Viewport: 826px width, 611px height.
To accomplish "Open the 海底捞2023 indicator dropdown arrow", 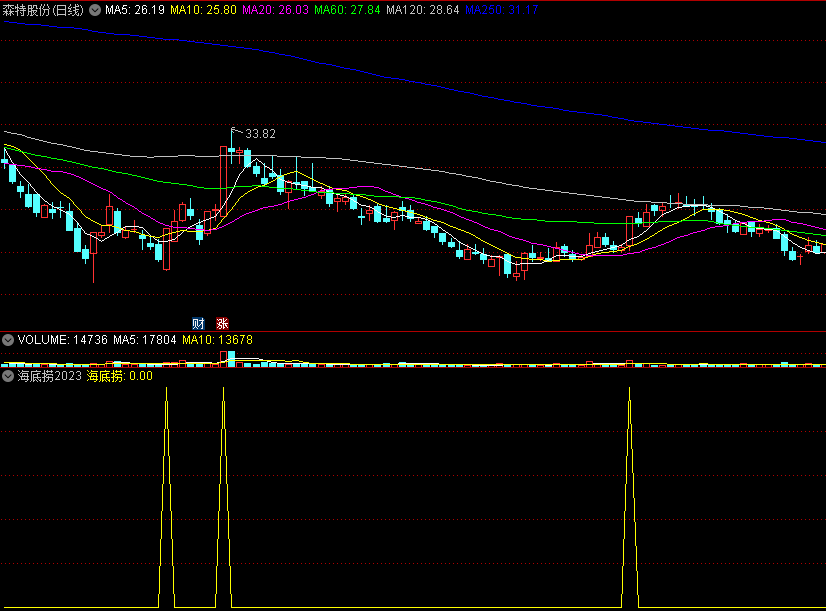I will [8, 376].
